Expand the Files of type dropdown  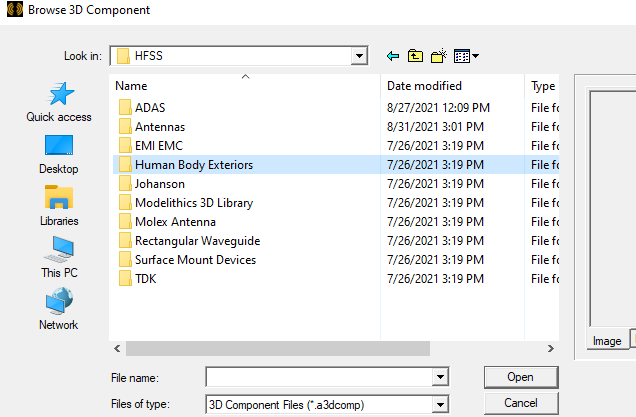pos(440,404)
